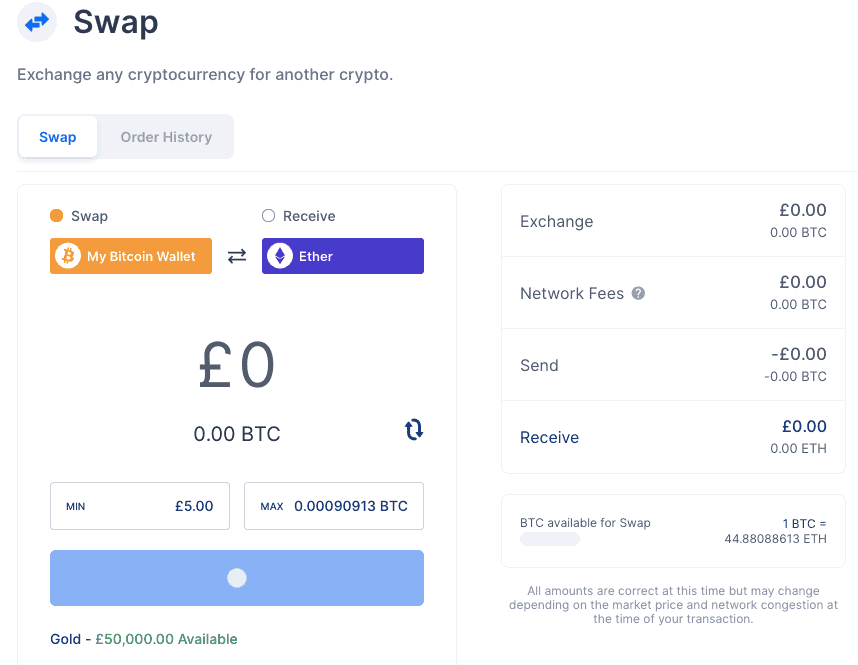Click the MAX 0.00090913 BTC button

click(x=333, y=506)
